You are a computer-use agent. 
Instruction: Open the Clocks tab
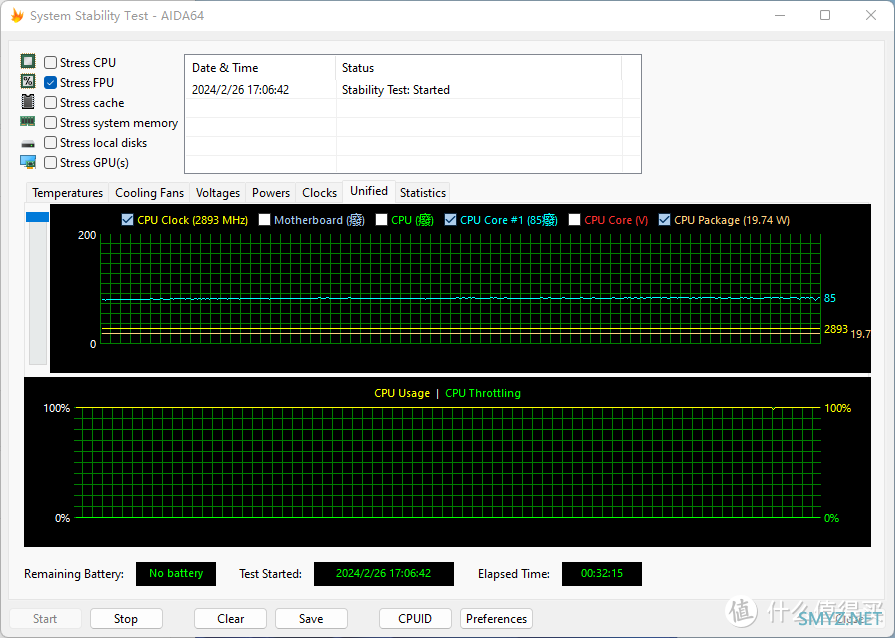pyautogui.click(x=320, y=193)
